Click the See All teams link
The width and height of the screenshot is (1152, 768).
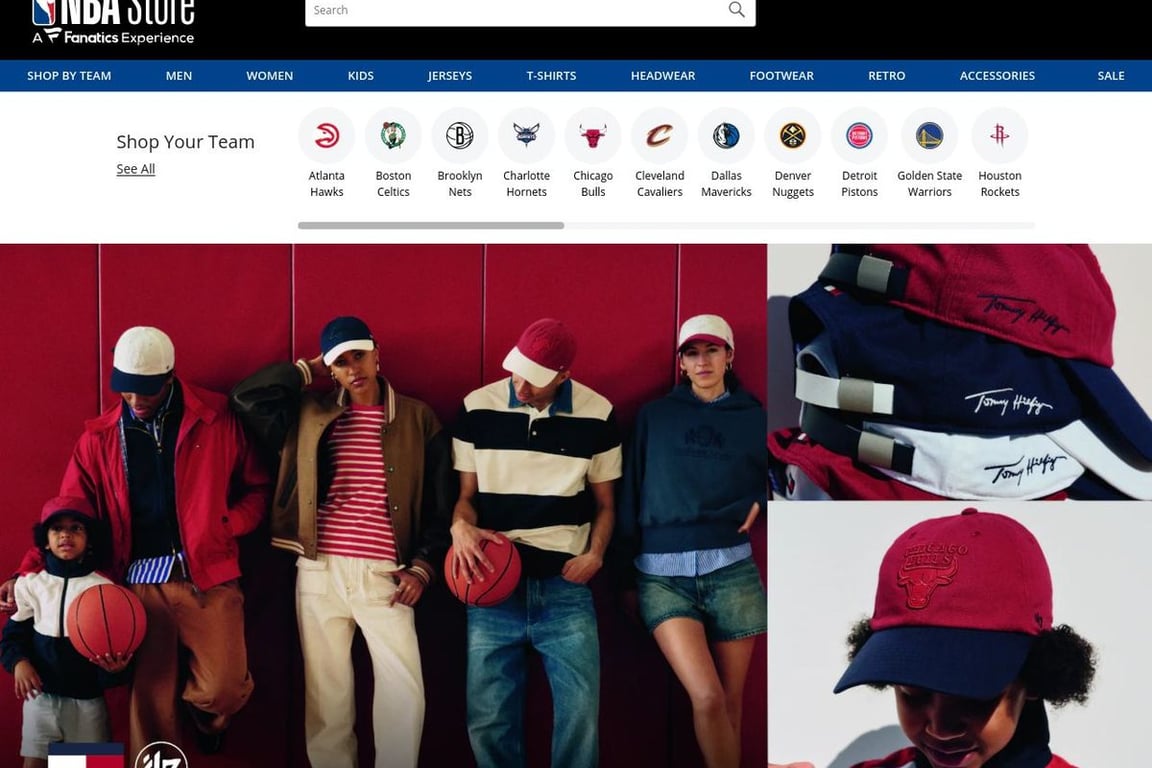[x=136, y=169]
